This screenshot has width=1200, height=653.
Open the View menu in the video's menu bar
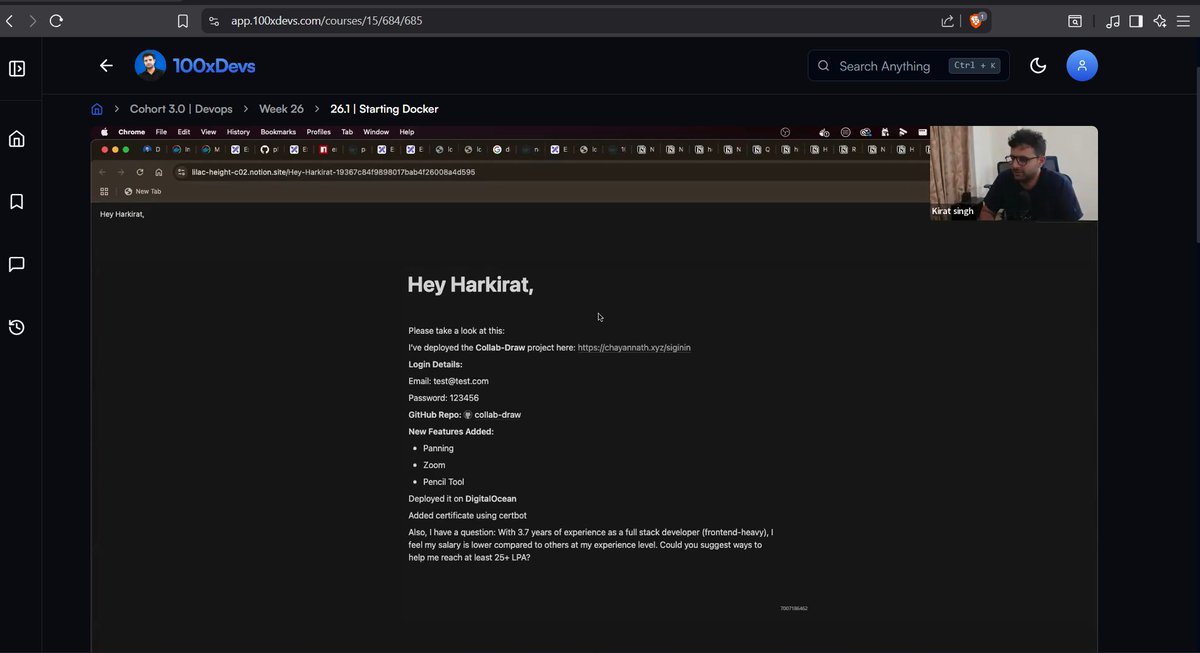[208, 132]
